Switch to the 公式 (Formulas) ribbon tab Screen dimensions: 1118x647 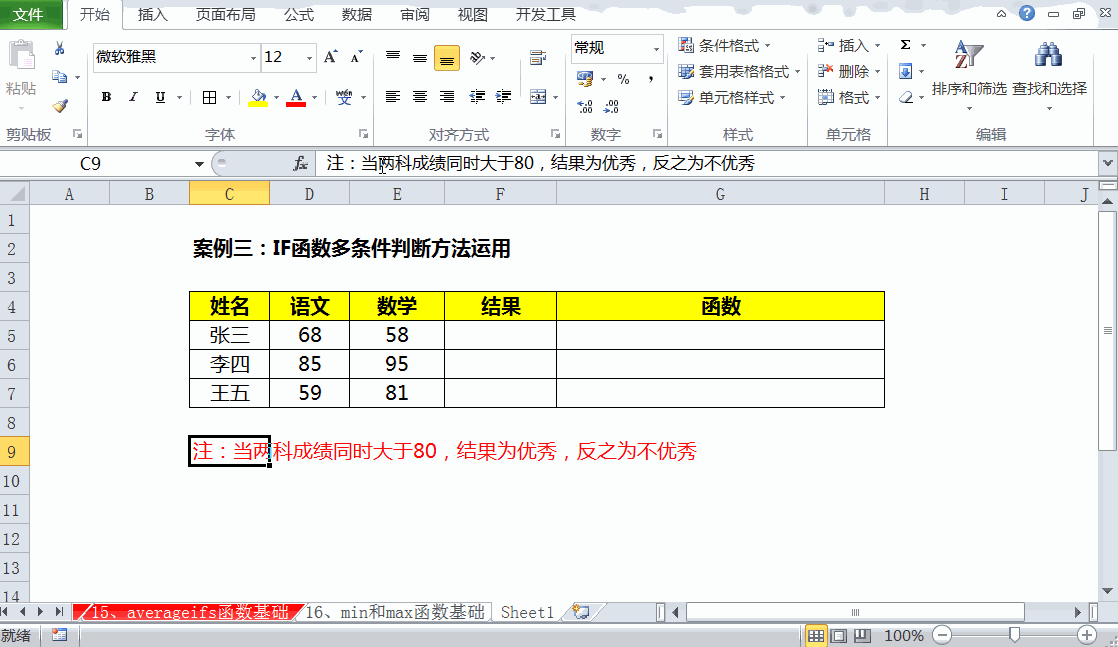[x=299, y=14]
